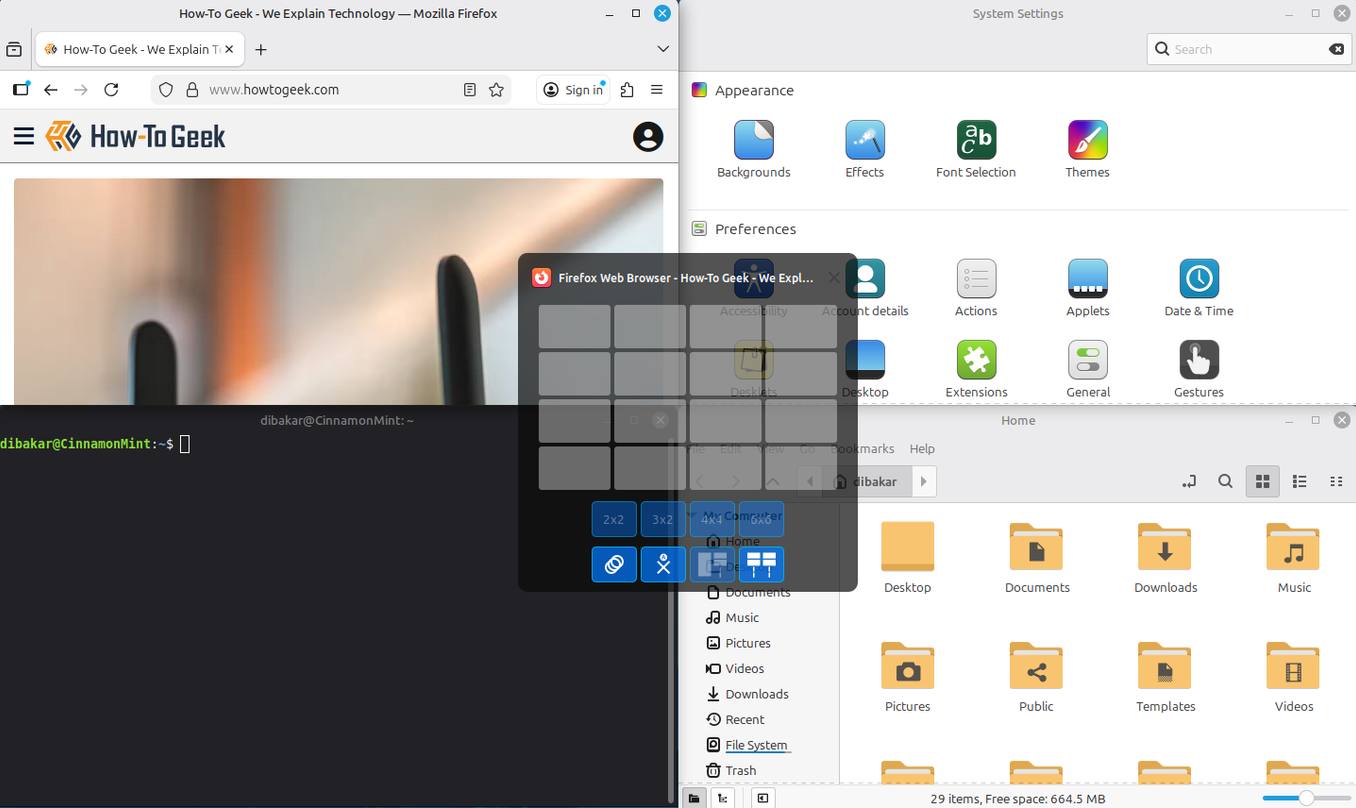
Task: Show tree view sidebar via status bar button
Action: coord(722,798)
